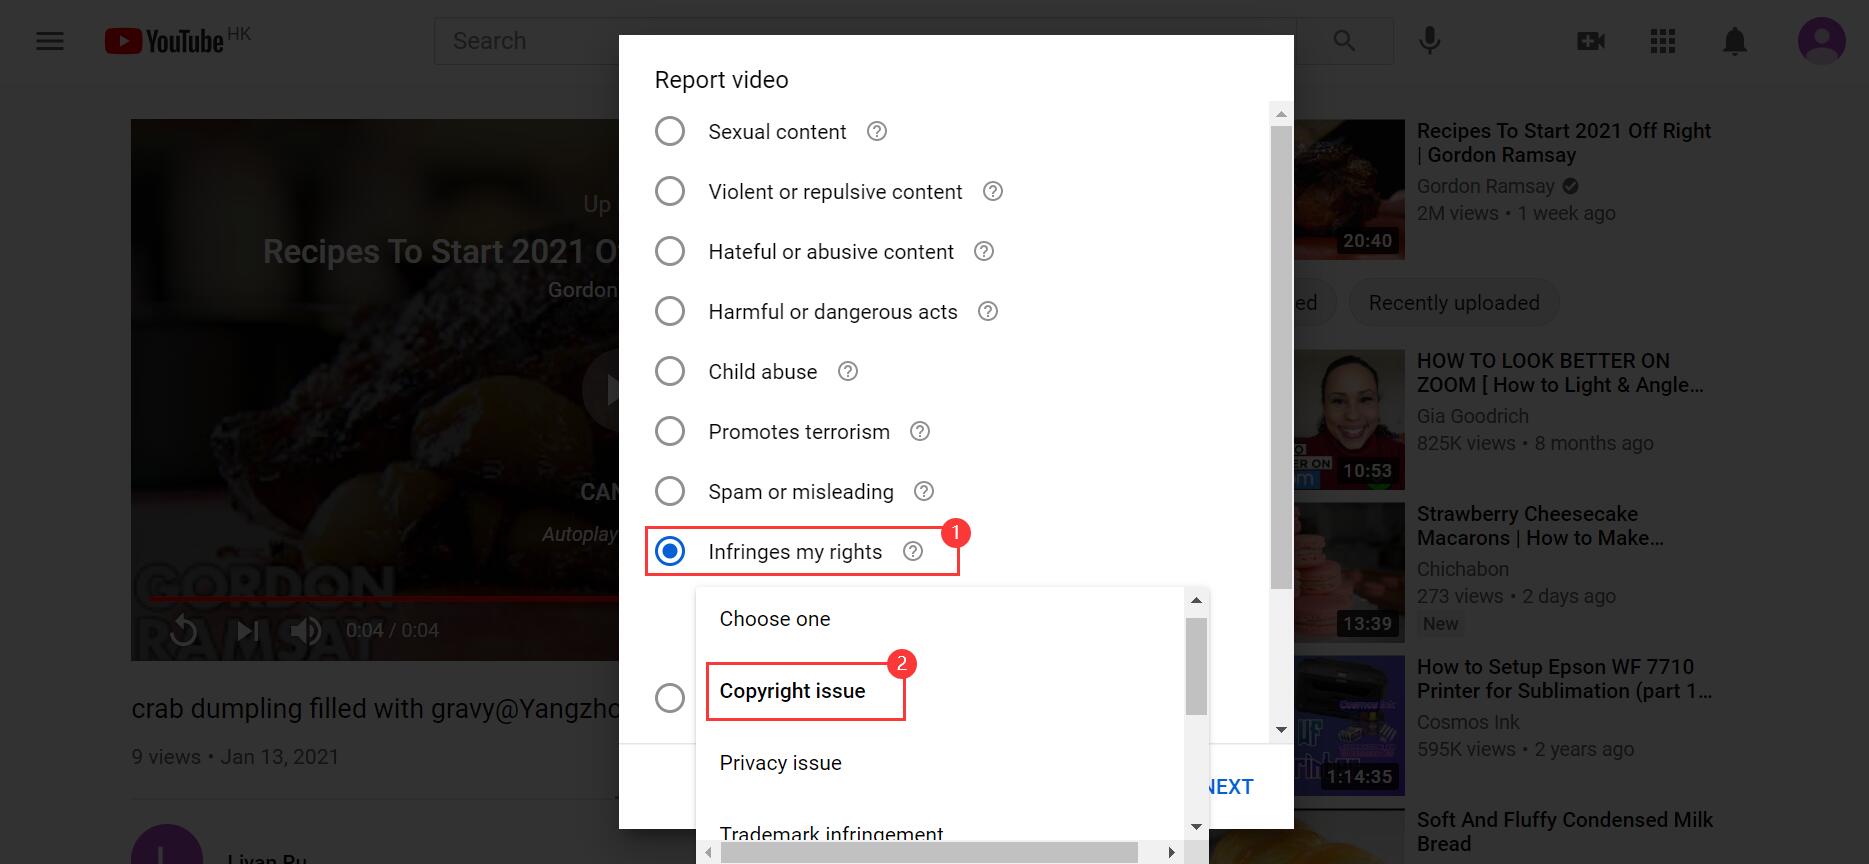Select the radio button below Infringes my rights
This screenshot has height=864, width=1869.
coord(670,697)
